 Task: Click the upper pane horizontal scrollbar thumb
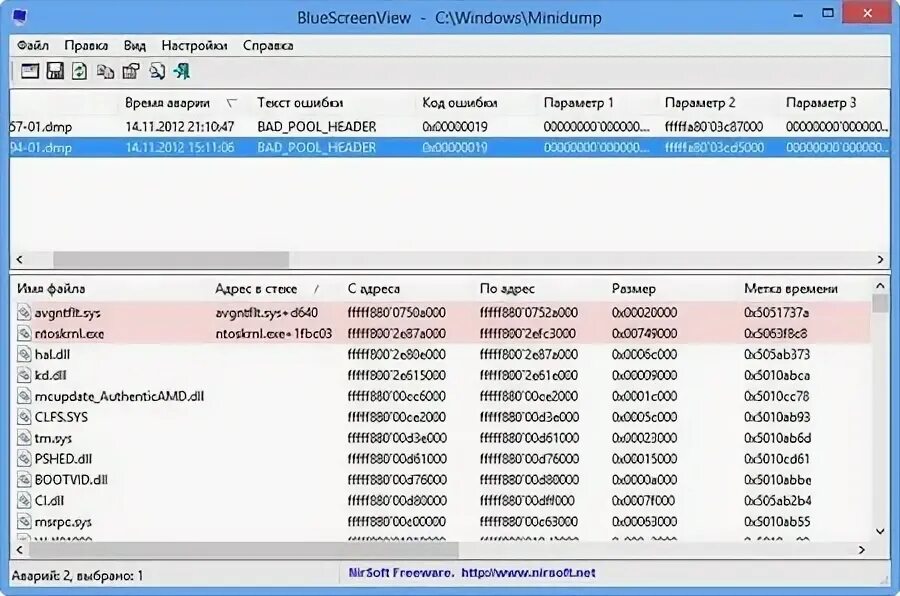pyautogui.click(x=171, y=260)
